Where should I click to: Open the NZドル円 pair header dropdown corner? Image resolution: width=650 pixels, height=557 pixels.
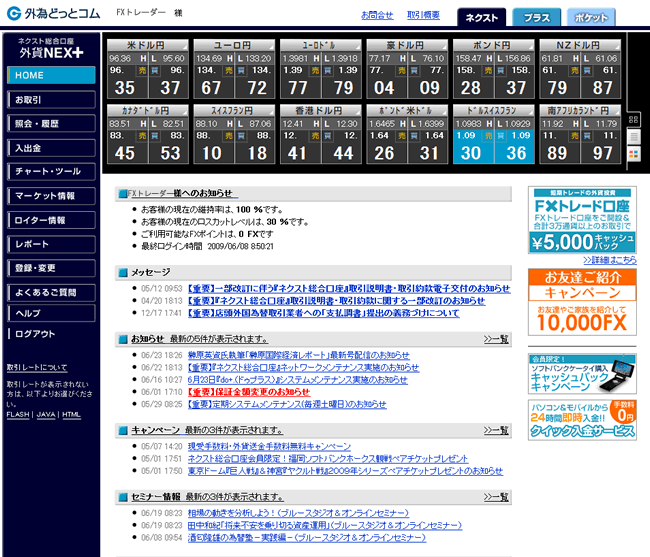point(616,45)
